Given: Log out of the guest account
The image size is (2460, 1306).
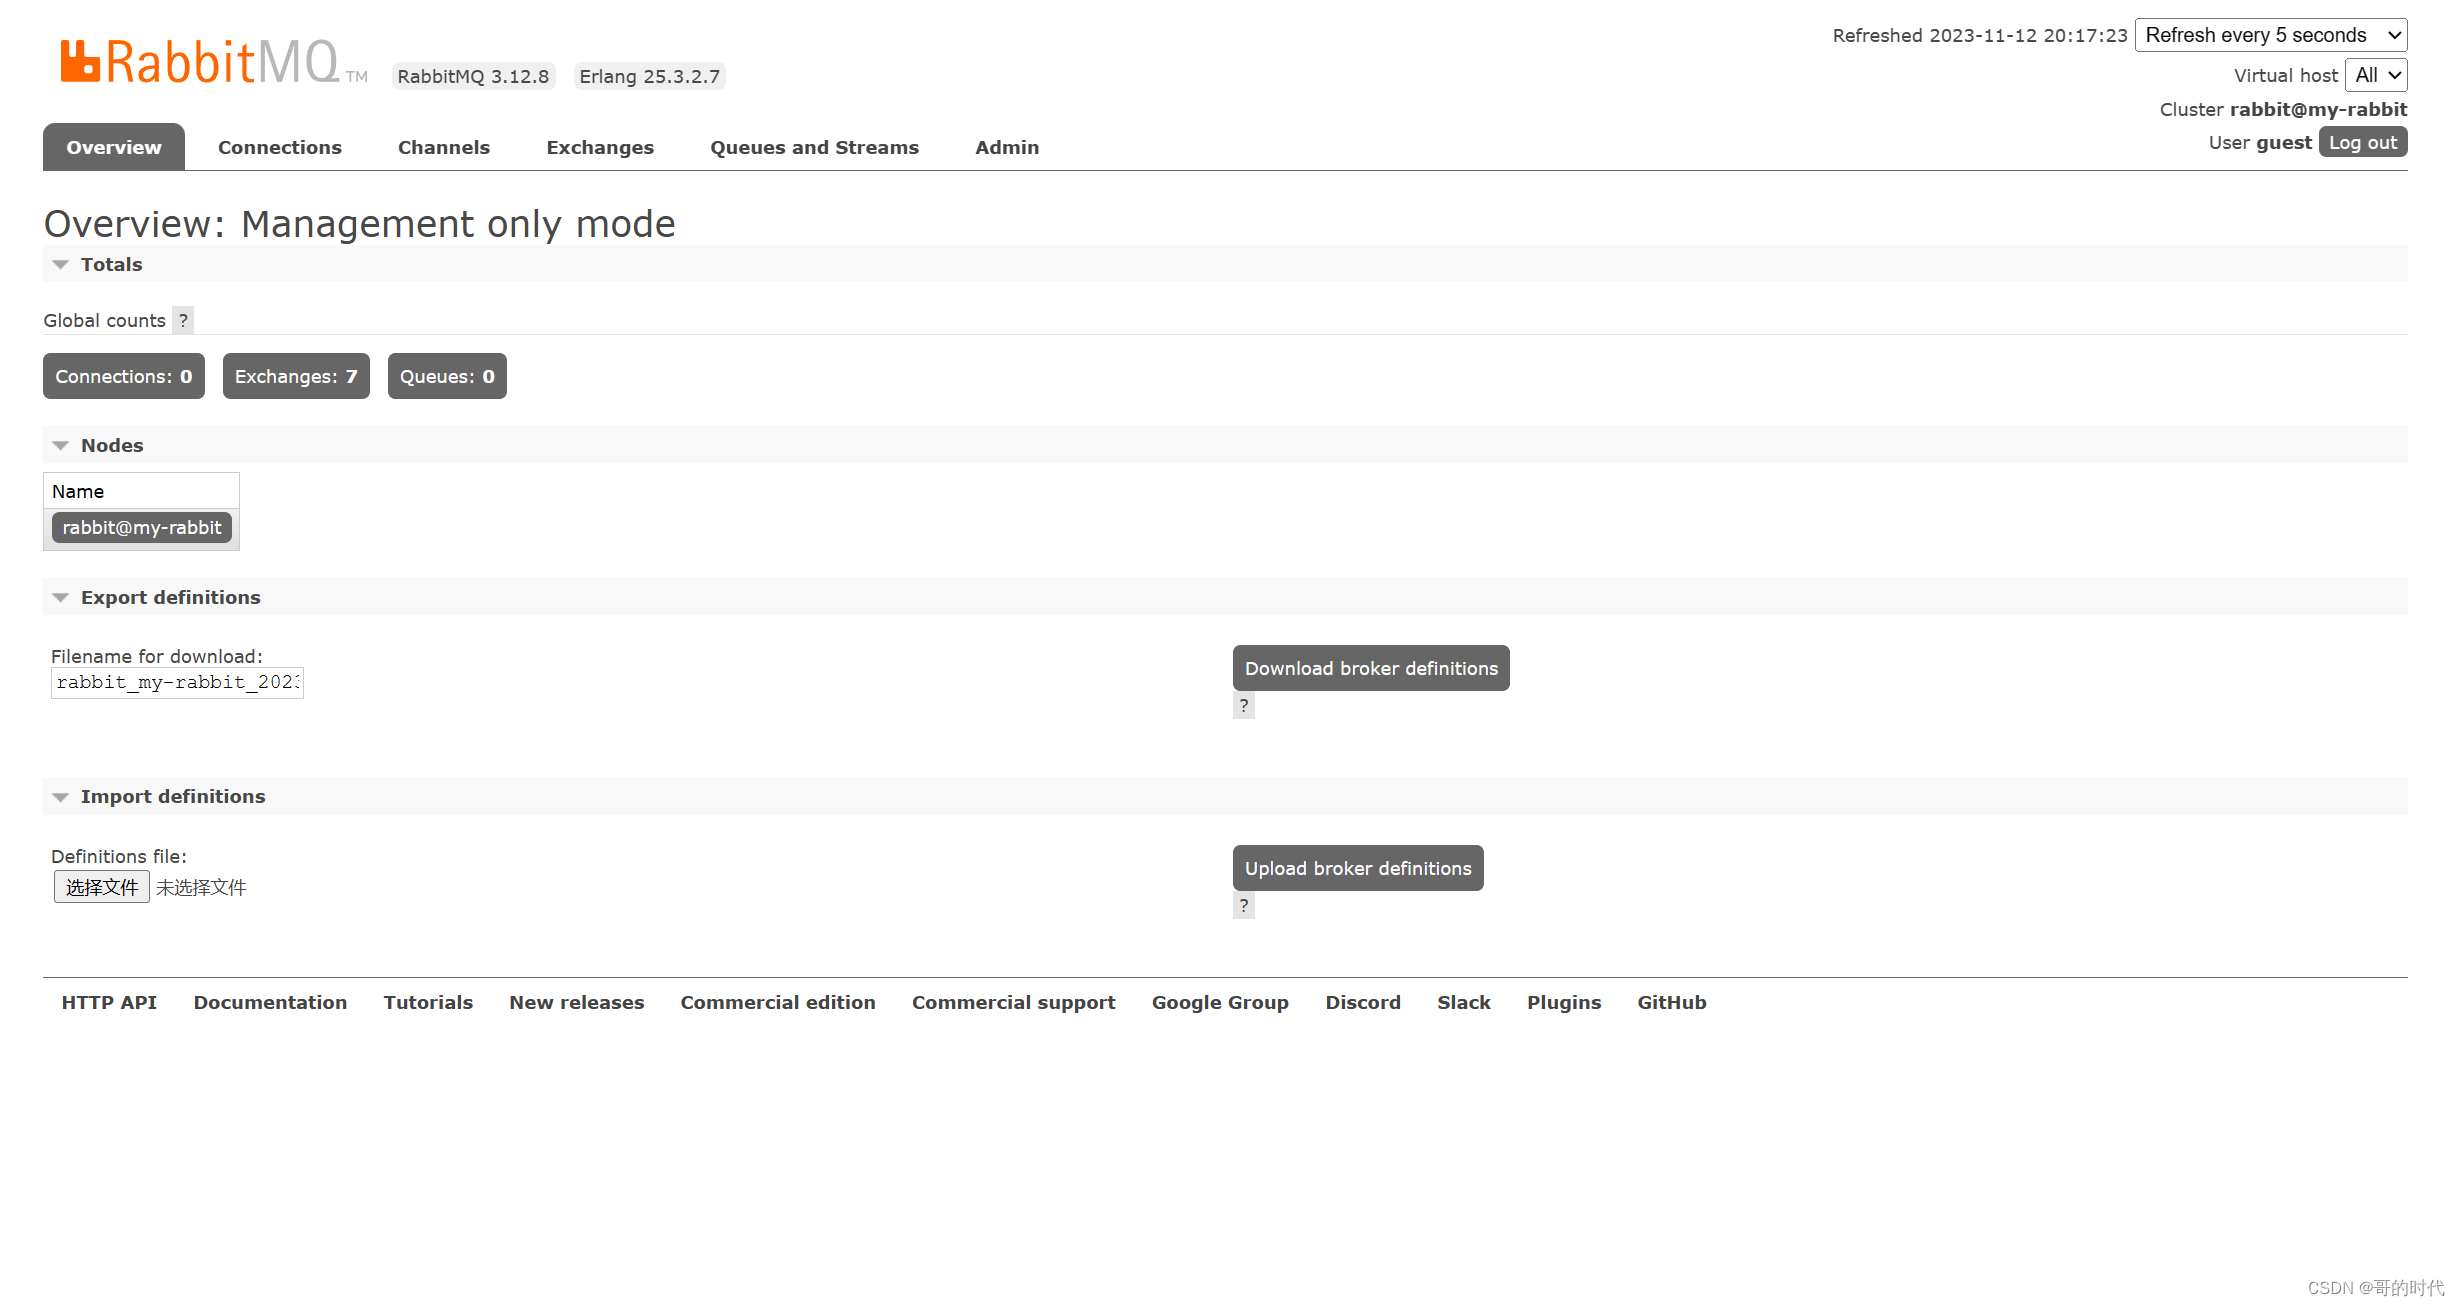Looking at the screenshot, I should coord(2362,142).
